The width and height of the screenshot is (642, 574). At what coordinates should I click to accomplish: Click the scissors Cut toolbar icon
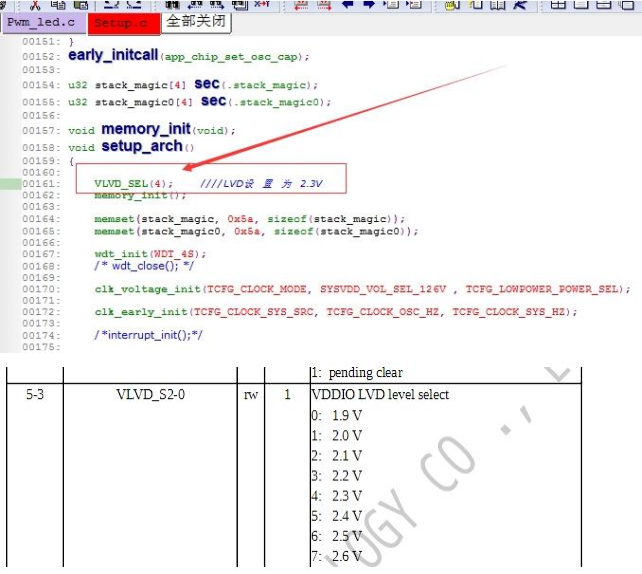coord(35,5)
